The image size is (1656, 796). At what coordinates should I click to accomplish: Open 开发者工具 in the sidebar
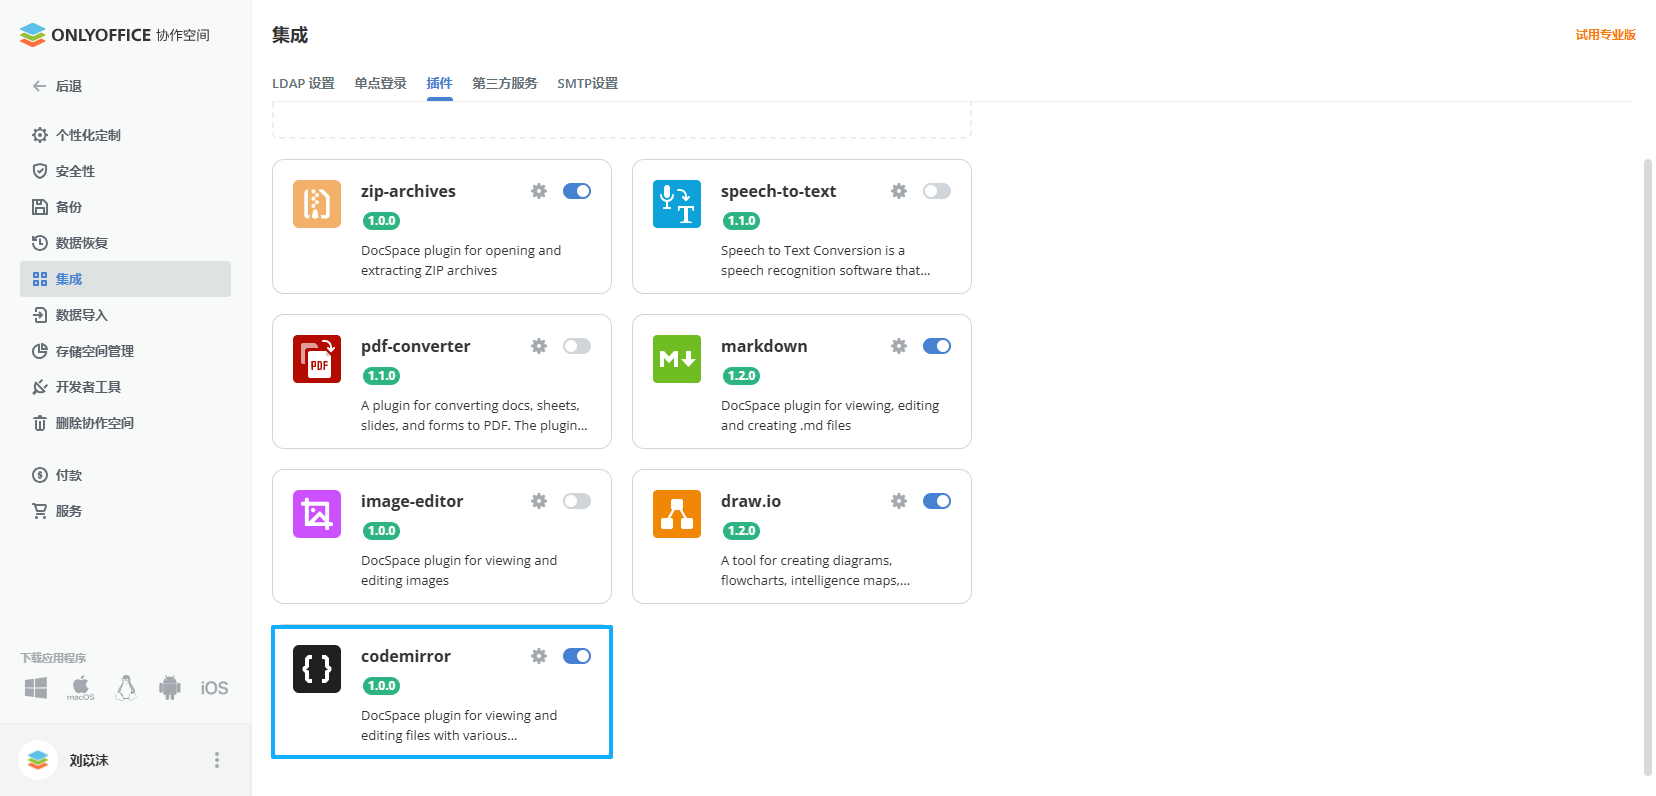point(88,387)
